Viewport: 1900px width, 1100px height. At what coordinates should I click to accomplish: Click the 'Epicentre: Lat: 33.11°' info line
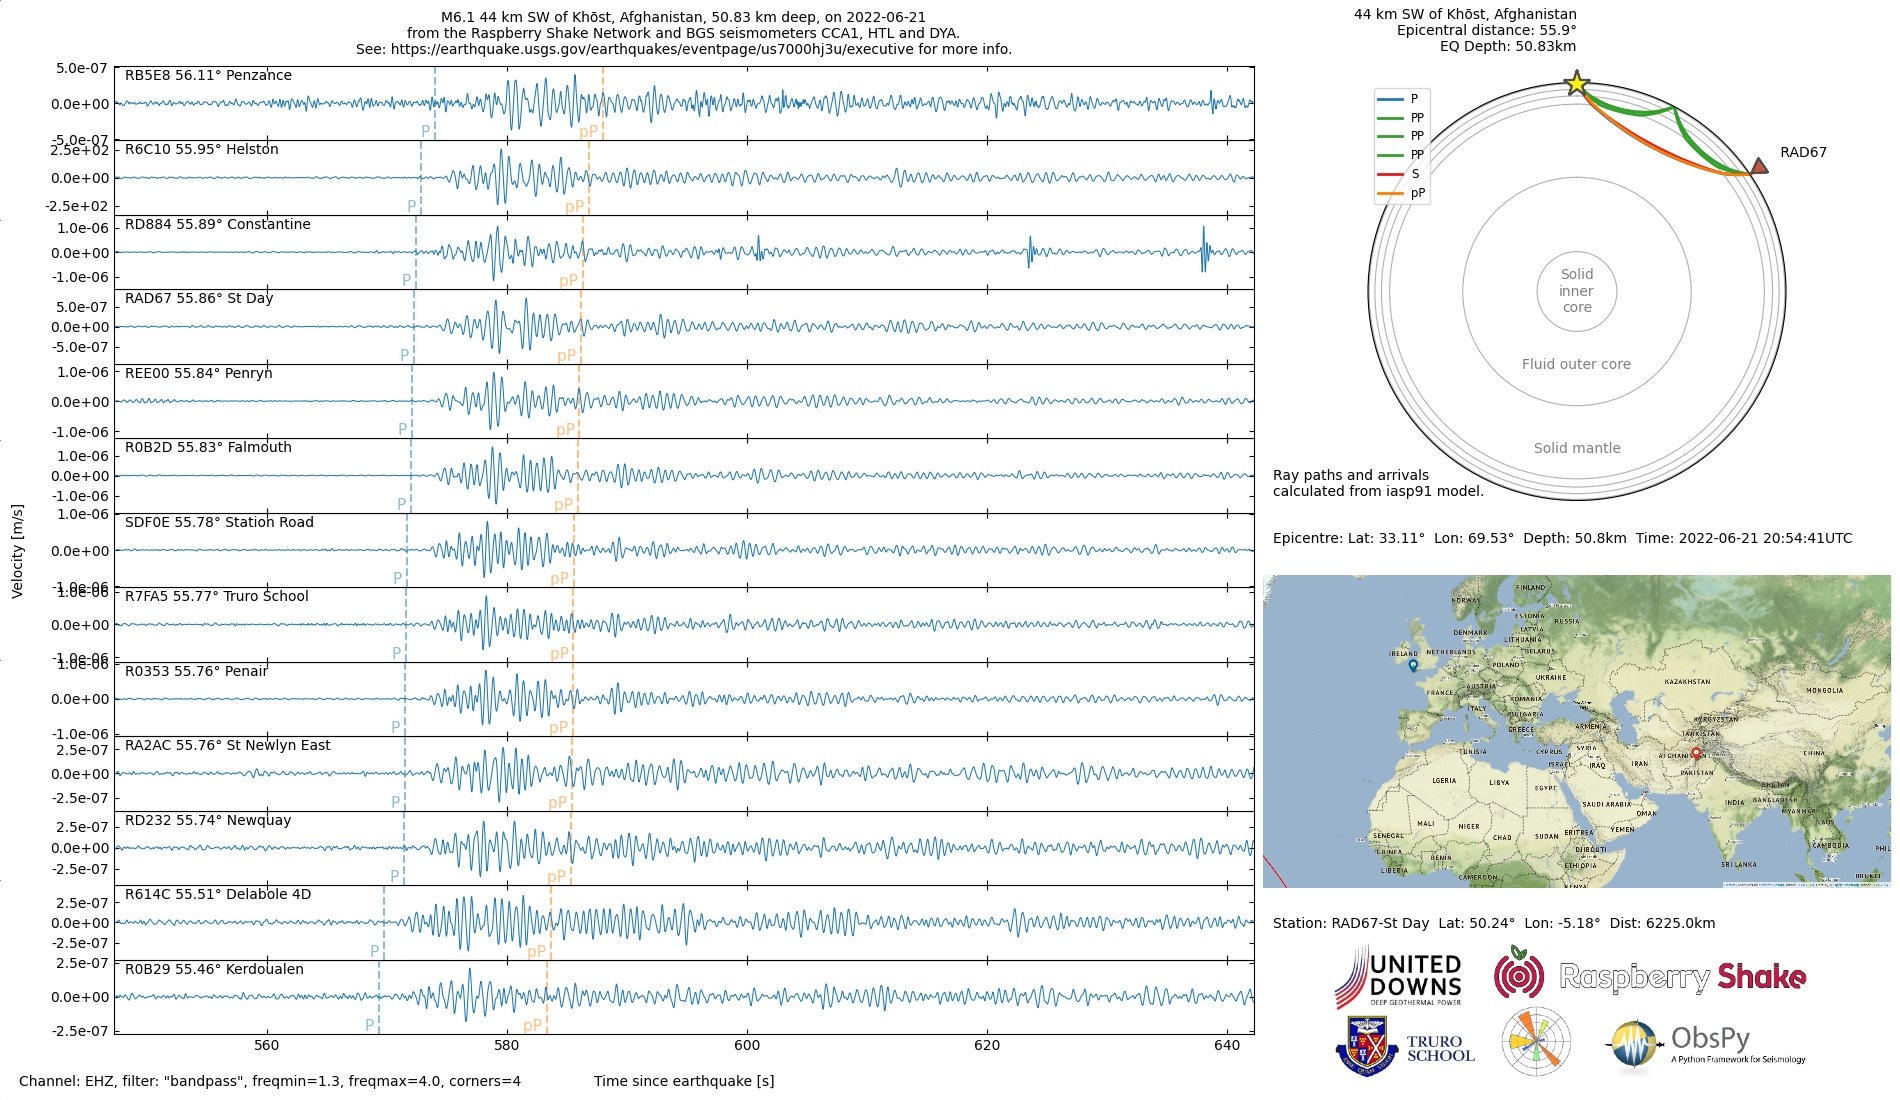tap(1562, 538)
